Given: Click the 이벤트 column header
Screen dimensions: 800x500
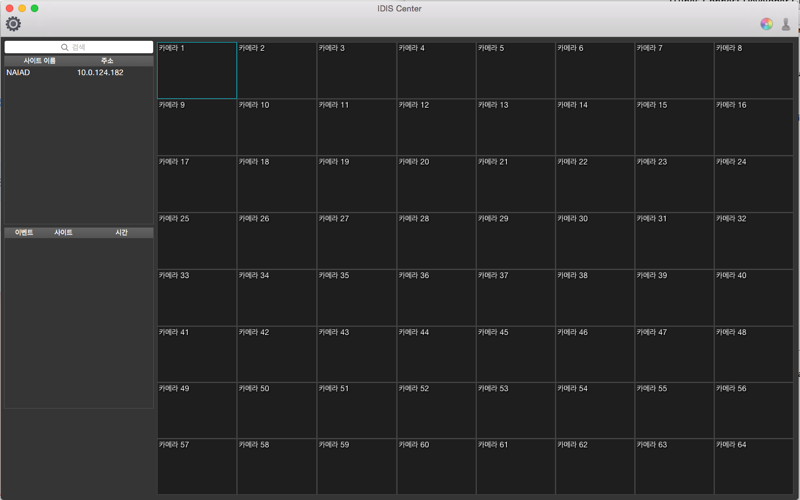Looking at the screenshot, I should click(24, 233).
